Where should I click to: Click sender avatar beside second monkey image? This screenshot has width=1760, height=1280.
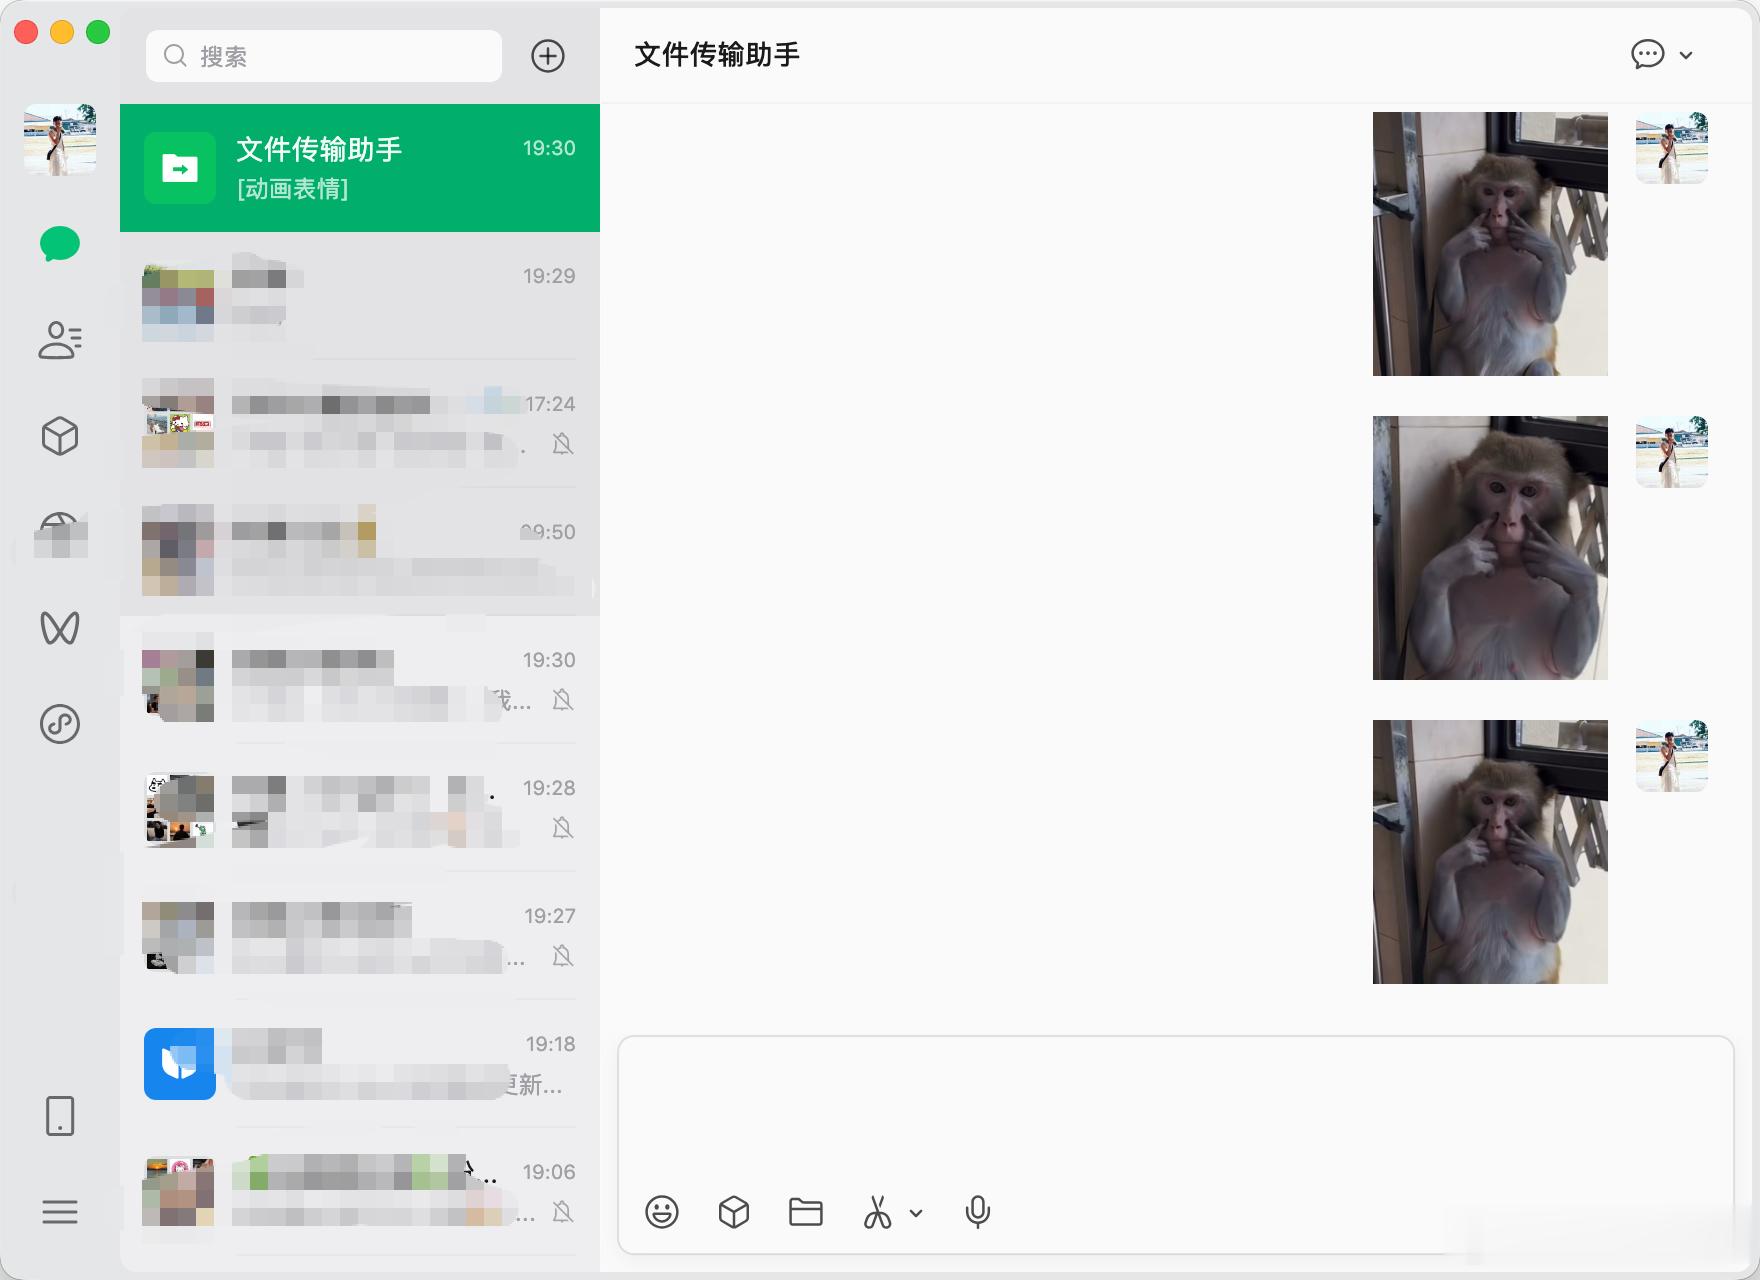(1672, 452)
